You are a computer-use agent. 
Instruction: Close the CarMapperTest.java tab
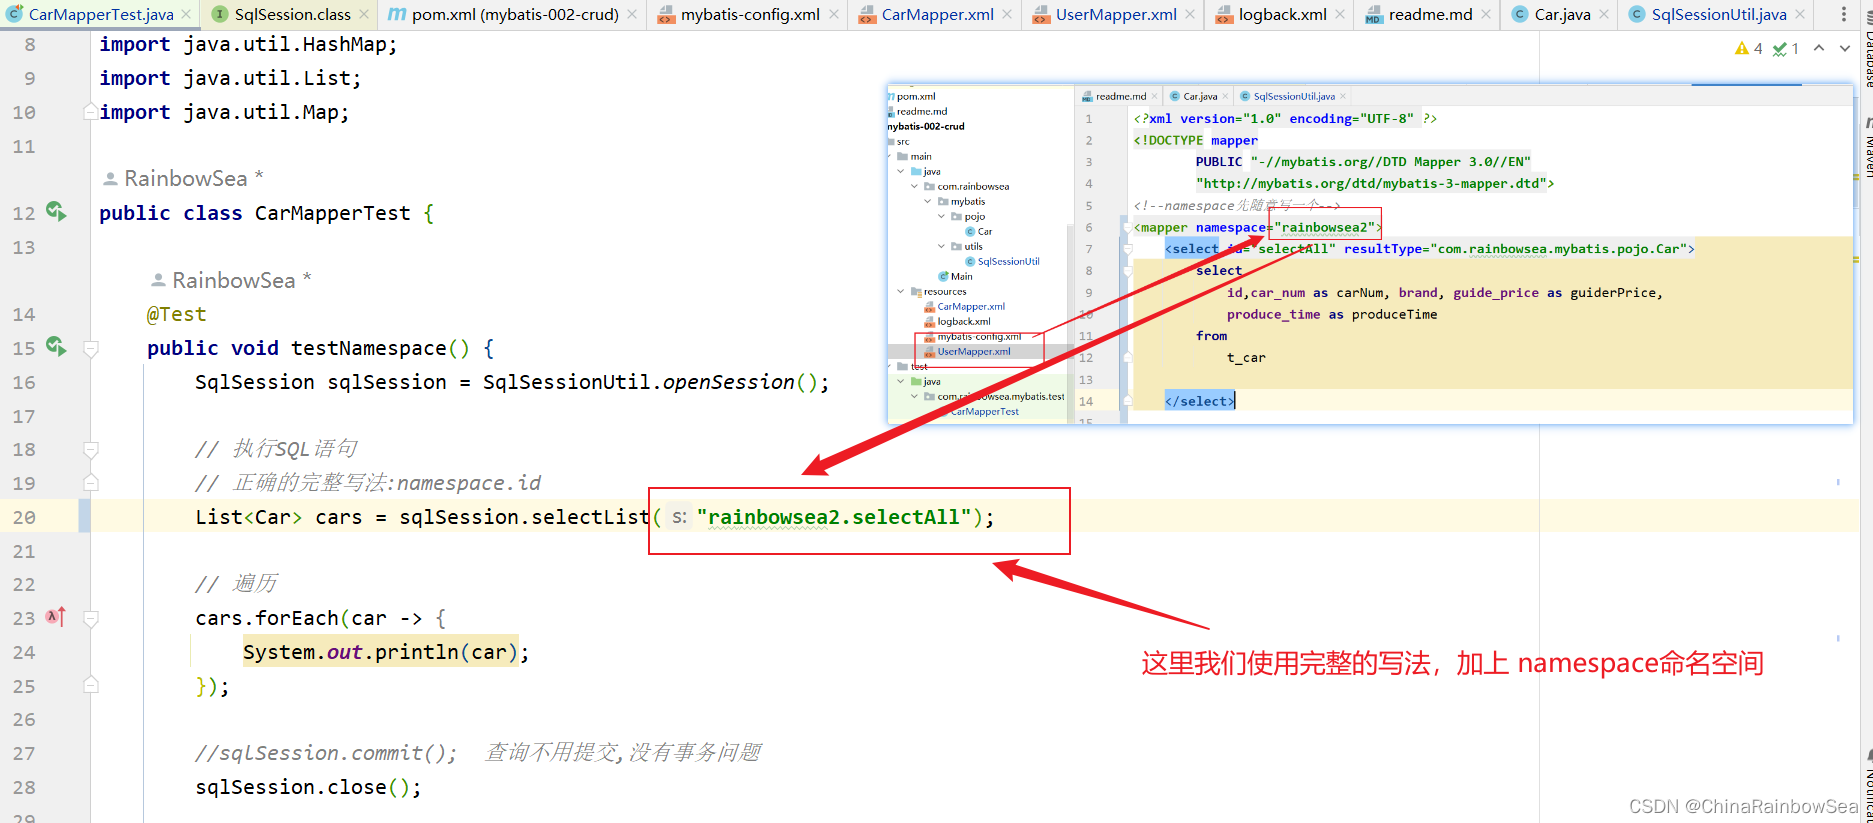tap(186, 14)
